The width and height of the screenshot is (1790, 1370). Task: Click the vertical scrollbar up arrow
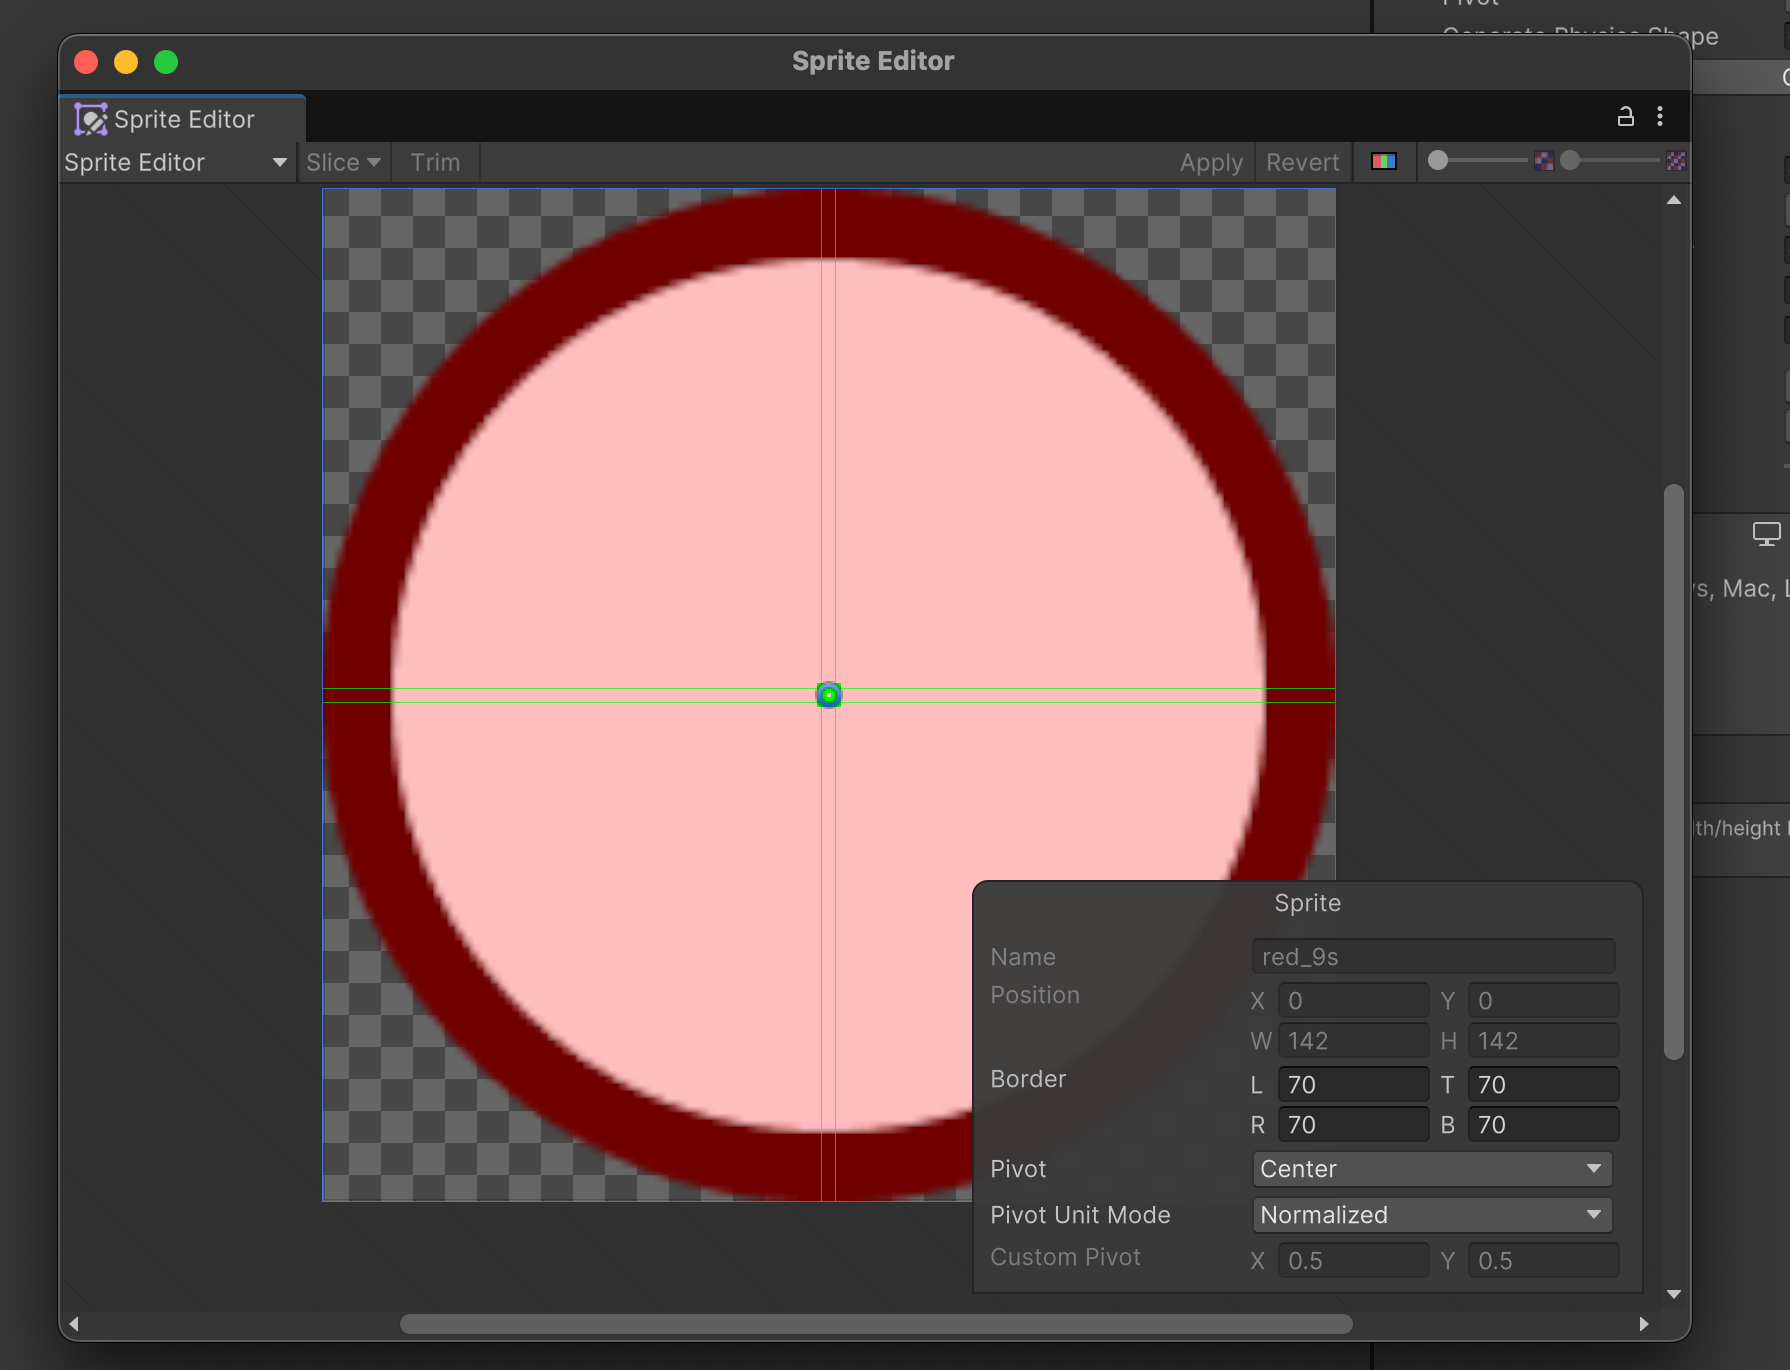1674,200
